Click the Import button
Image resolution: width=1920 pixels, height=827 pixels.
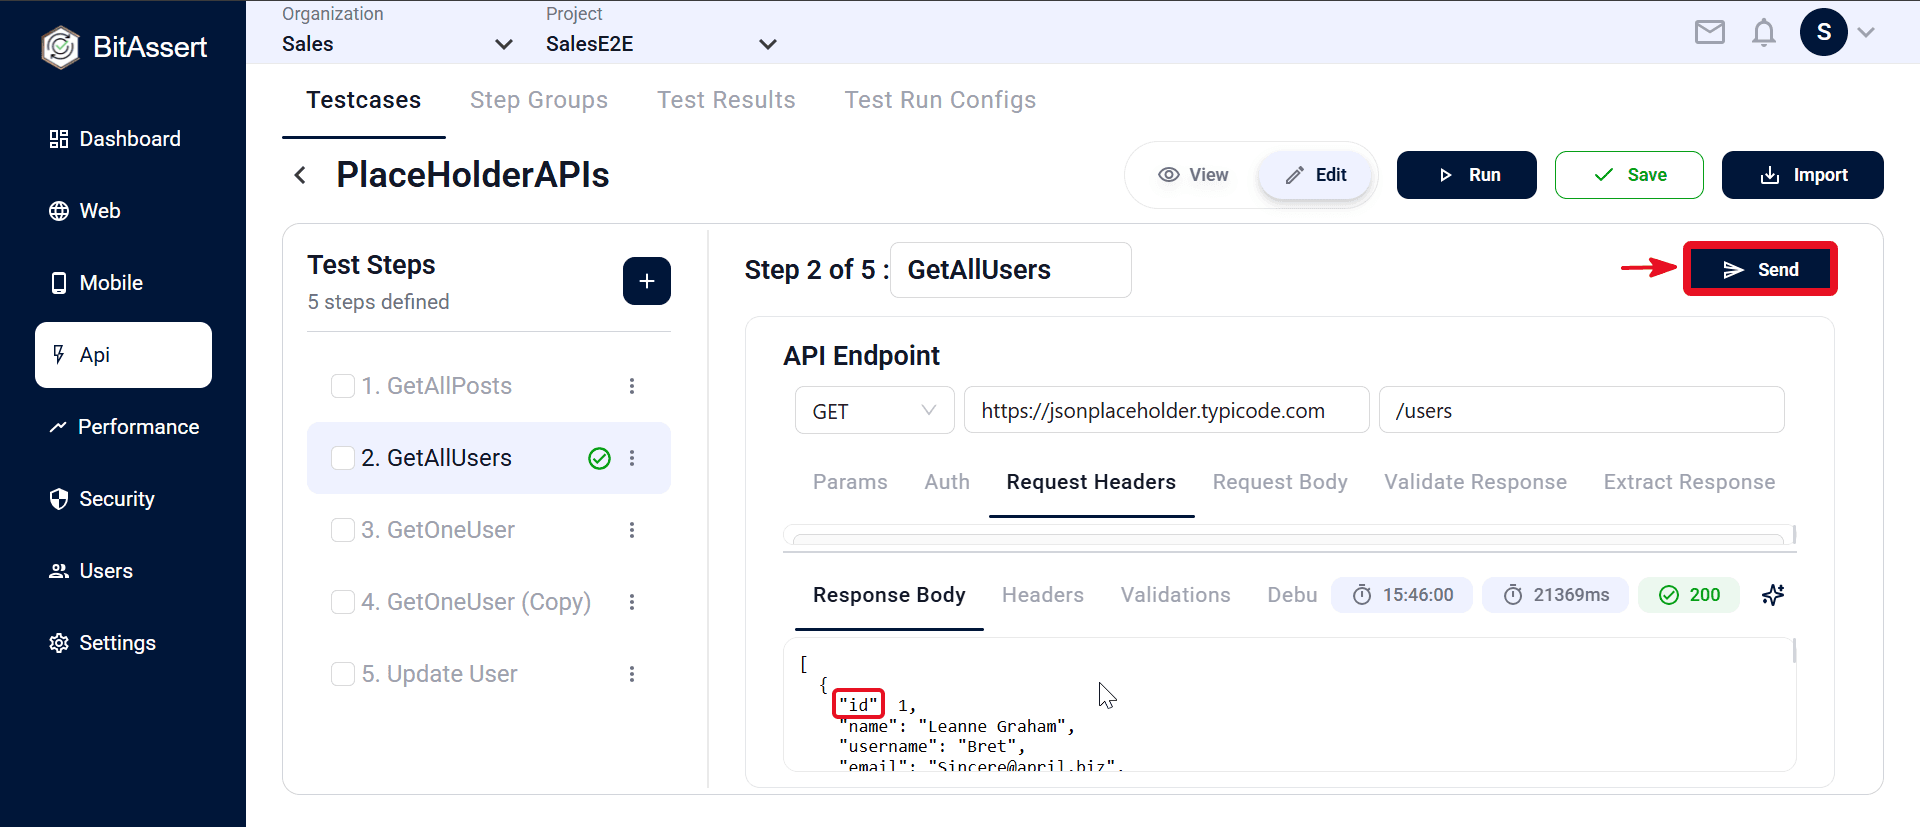[x=1803, y=175]
